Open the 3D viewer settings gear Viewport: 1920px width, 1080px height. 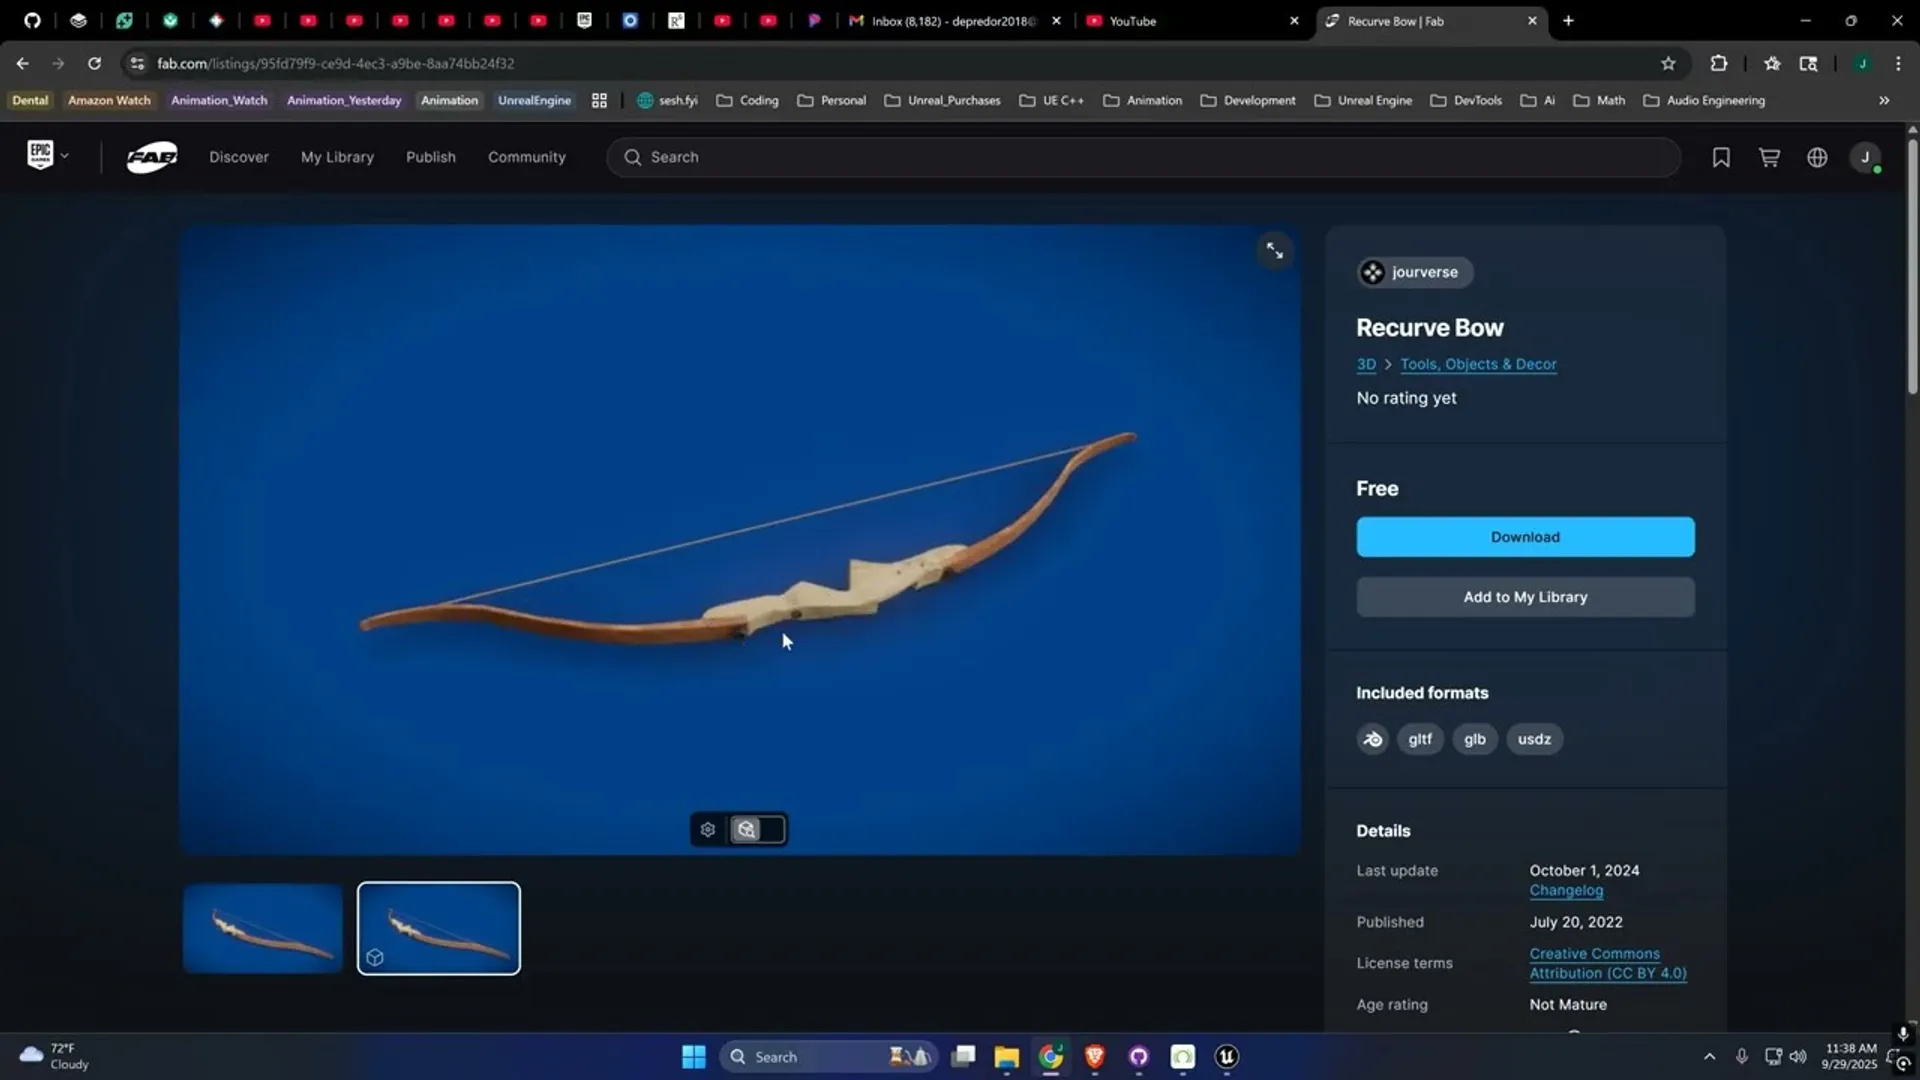[707, 829]
